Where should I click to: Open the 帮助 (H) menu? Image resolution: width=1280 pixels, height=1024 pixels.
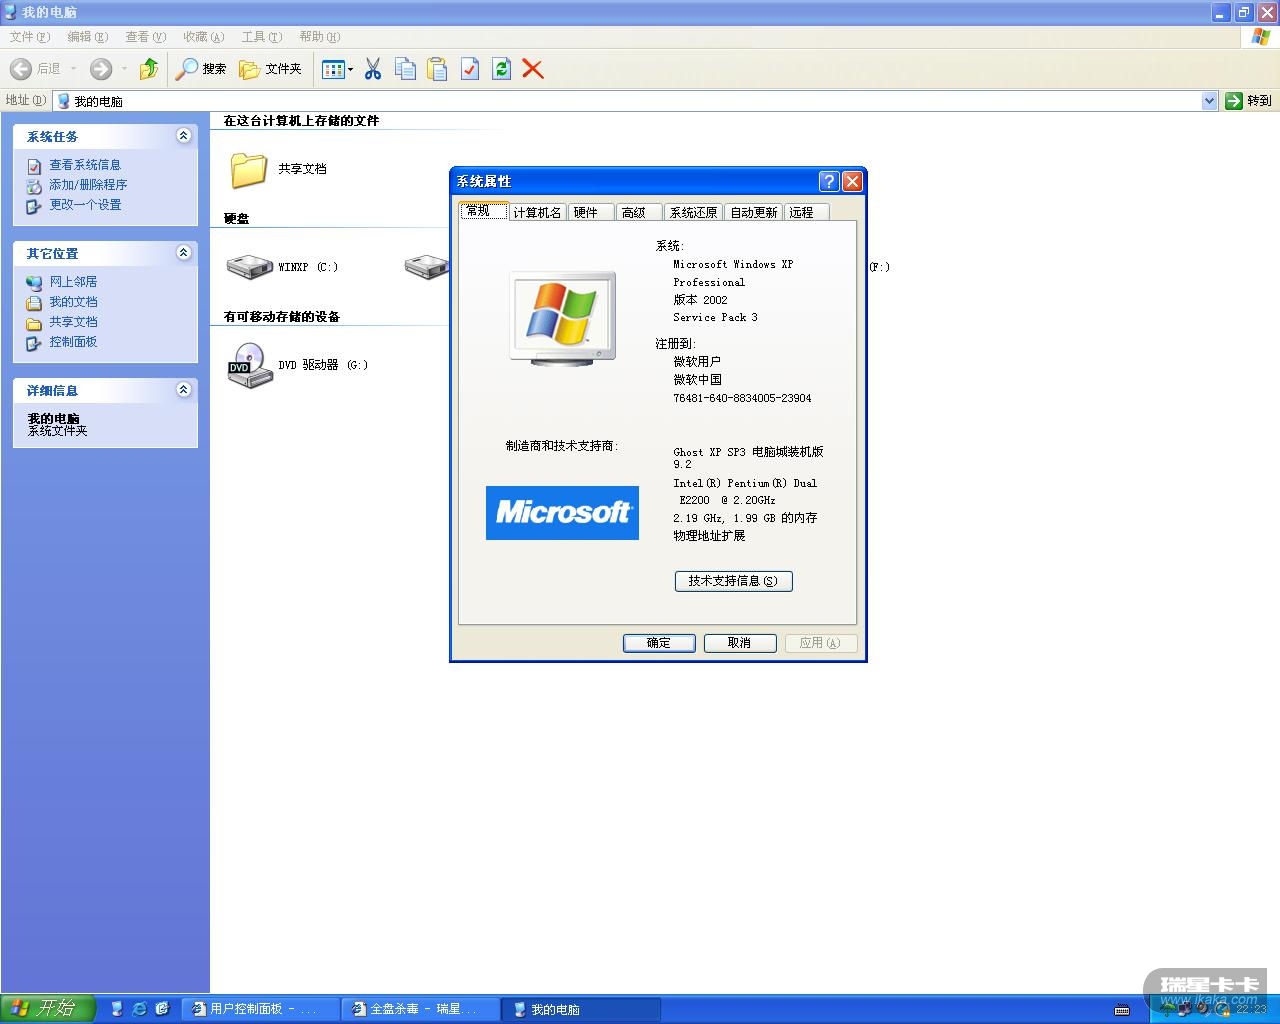click(320, 37)
